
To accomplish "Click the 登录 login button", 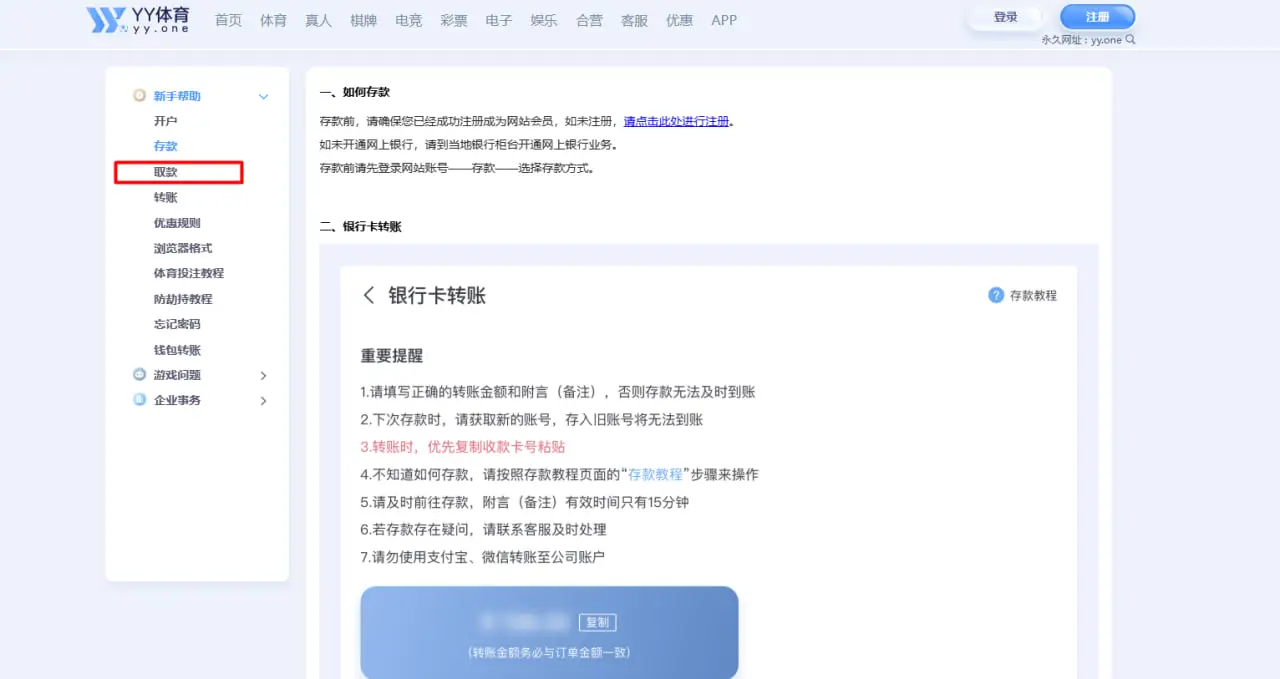I will click(1003, 17).
